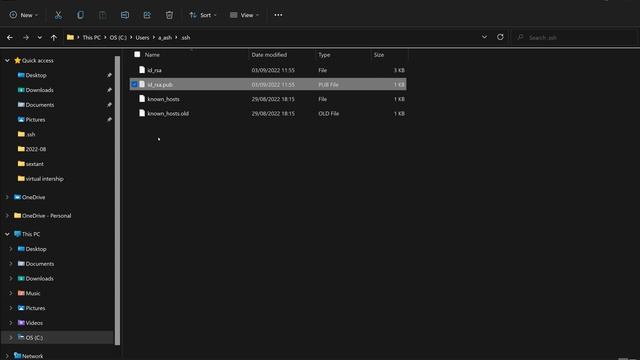Click the known_hosts file icon

(x=142, y=99)
